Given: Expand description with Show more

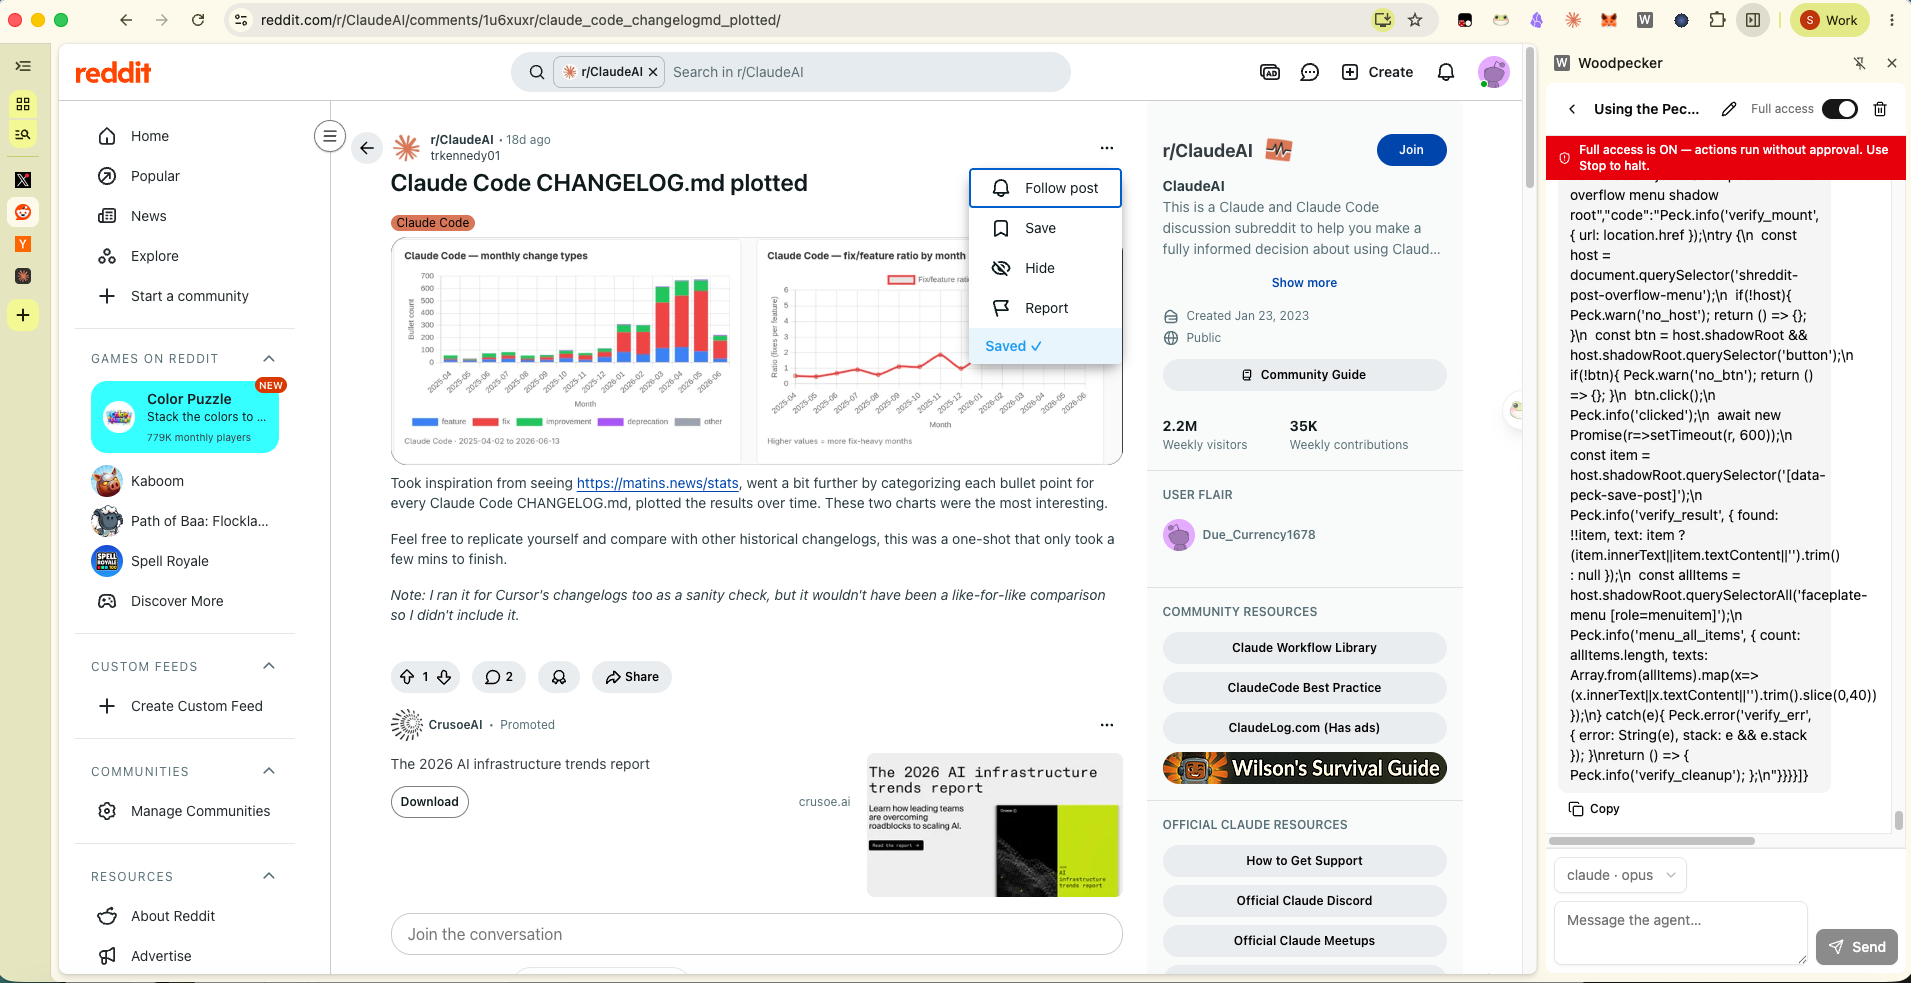Looking at the screenshot, I should coord(1304,283).
